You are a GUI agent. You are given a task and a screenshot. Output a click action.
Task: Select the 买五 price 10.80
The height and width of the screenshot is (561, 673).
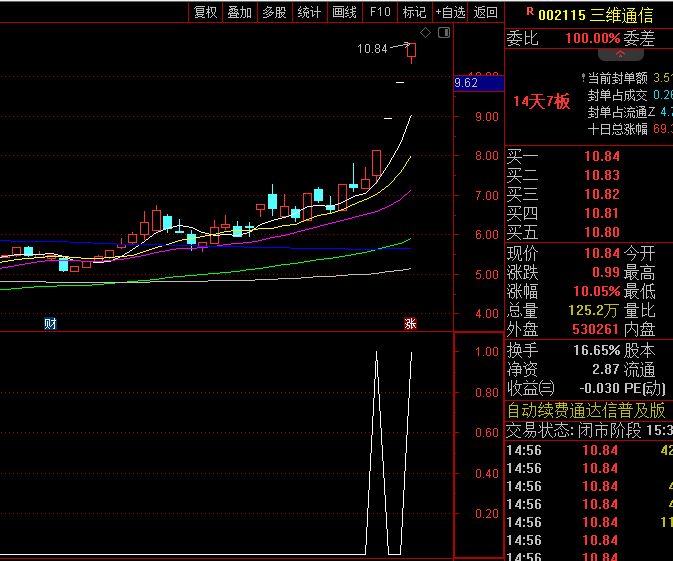pyautogui.click(x=602, y=232)
